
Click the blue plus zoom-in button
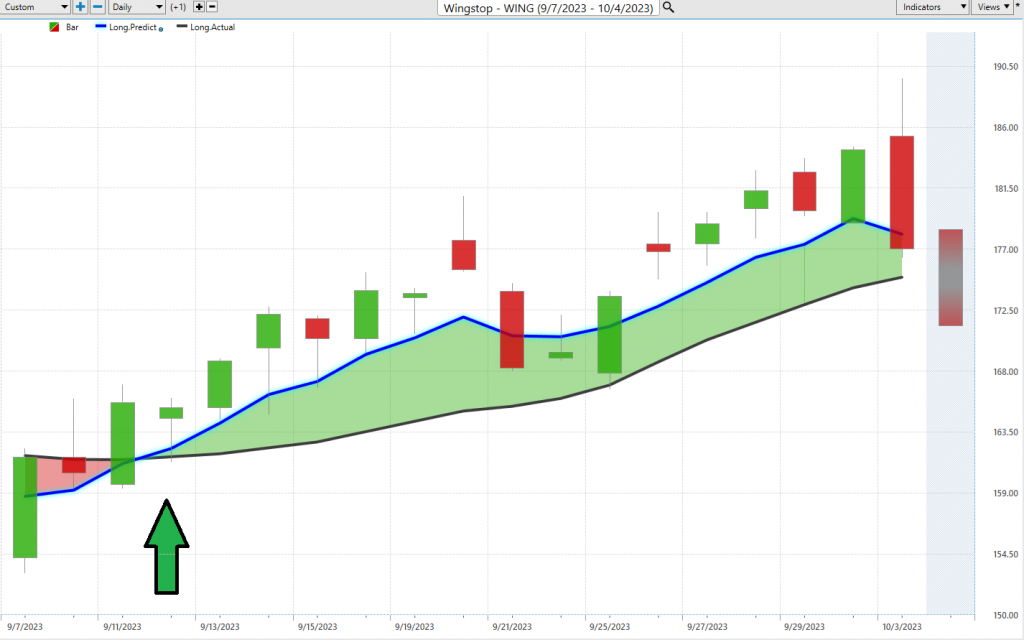[x=80, y=7]
